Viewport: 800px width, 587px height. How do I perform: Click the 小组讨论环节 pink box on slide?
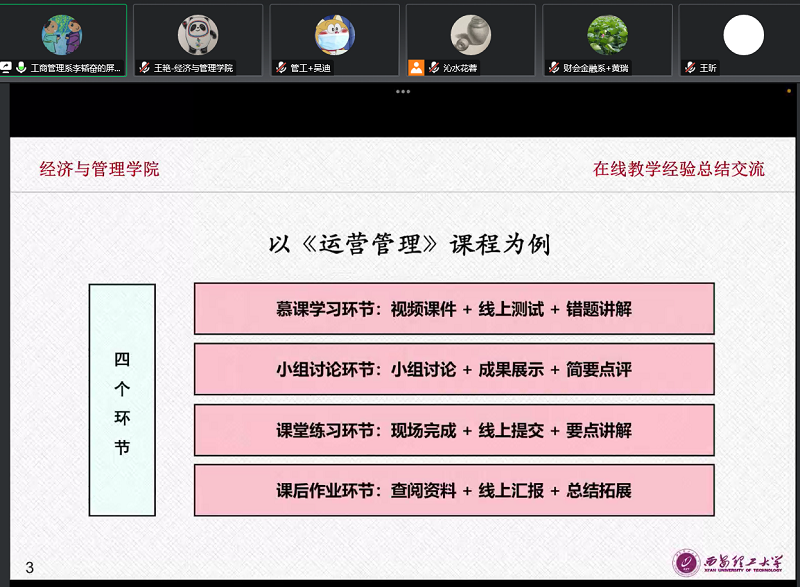454,369
